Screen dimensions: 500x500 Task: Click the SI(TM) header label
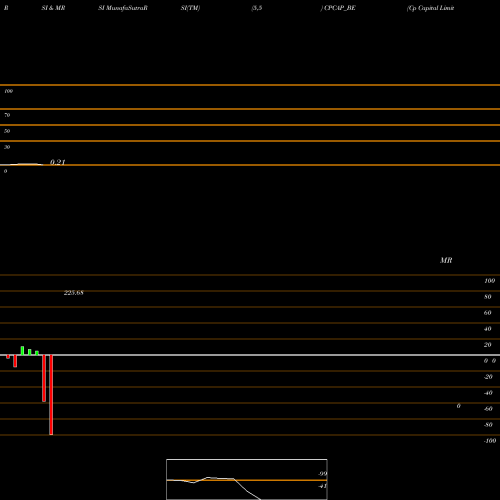click(x=190, y=8)
